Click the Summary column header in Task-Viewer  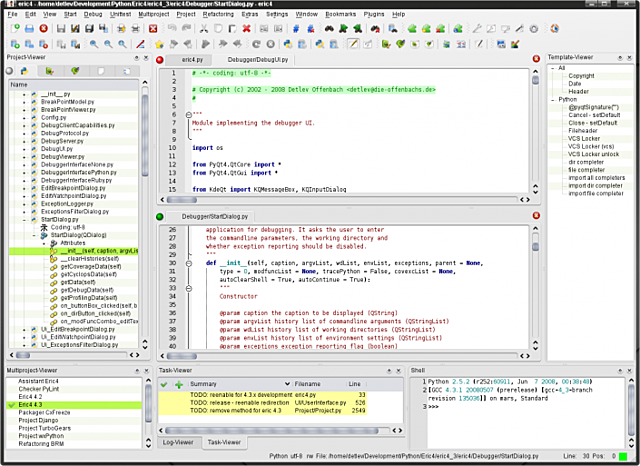click(x=204, y=384)
